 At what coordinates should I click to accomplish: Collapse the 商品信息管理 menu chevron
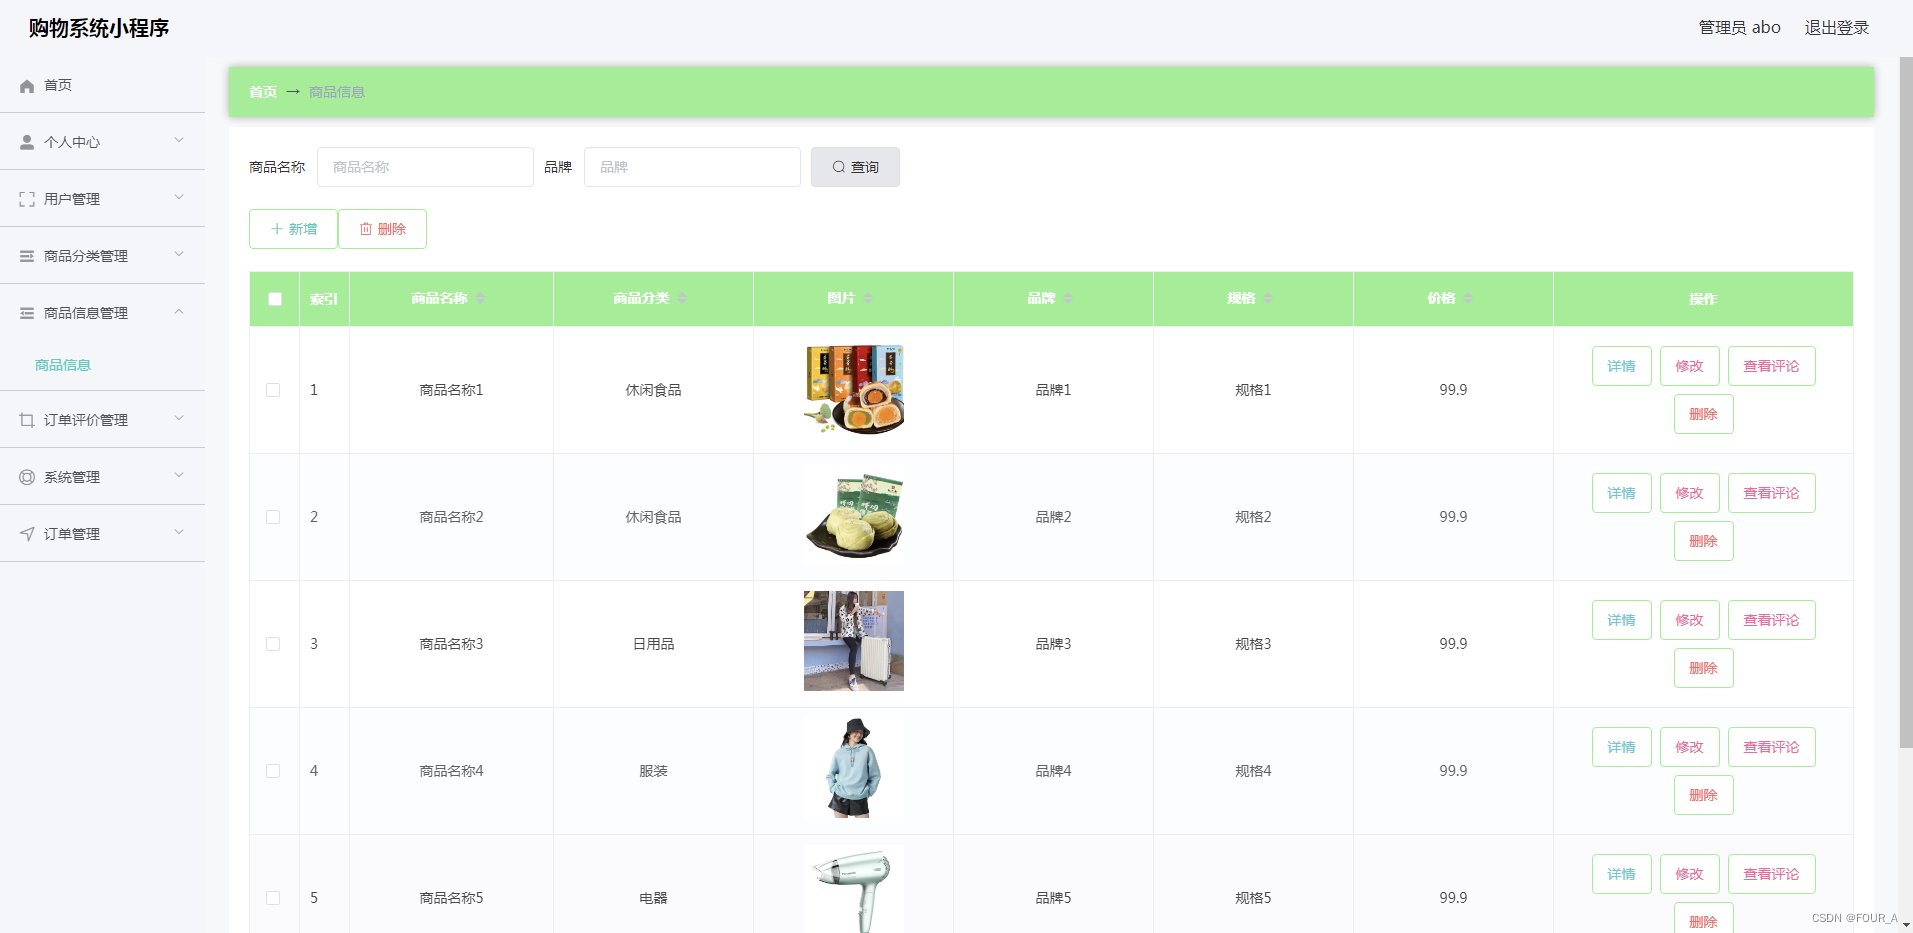[x=179, y=311]
